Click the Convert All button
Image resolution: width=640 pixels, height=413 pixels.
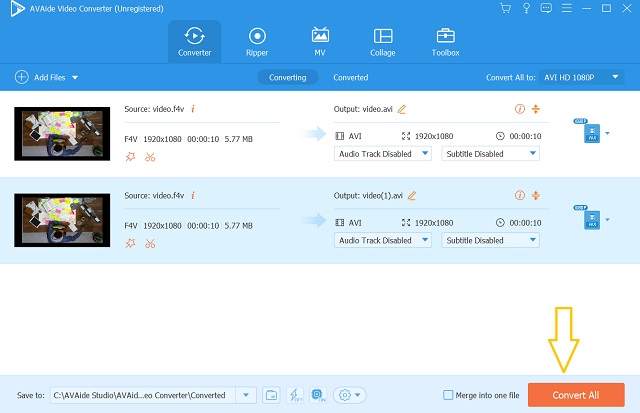click(x=576, y=395)
